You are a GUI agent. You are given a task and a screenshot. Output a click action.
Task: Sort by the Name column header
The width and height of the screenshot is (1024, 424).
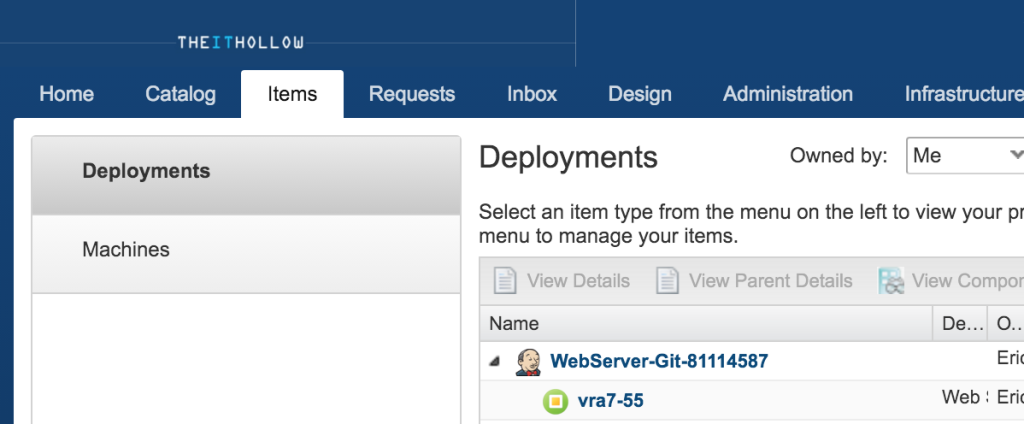[707, 323]
